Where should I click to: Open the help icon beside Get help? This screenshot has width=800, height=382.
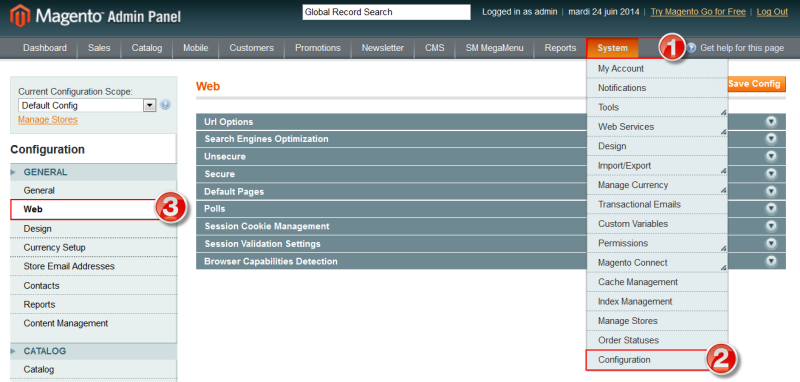tap(691, 48)
